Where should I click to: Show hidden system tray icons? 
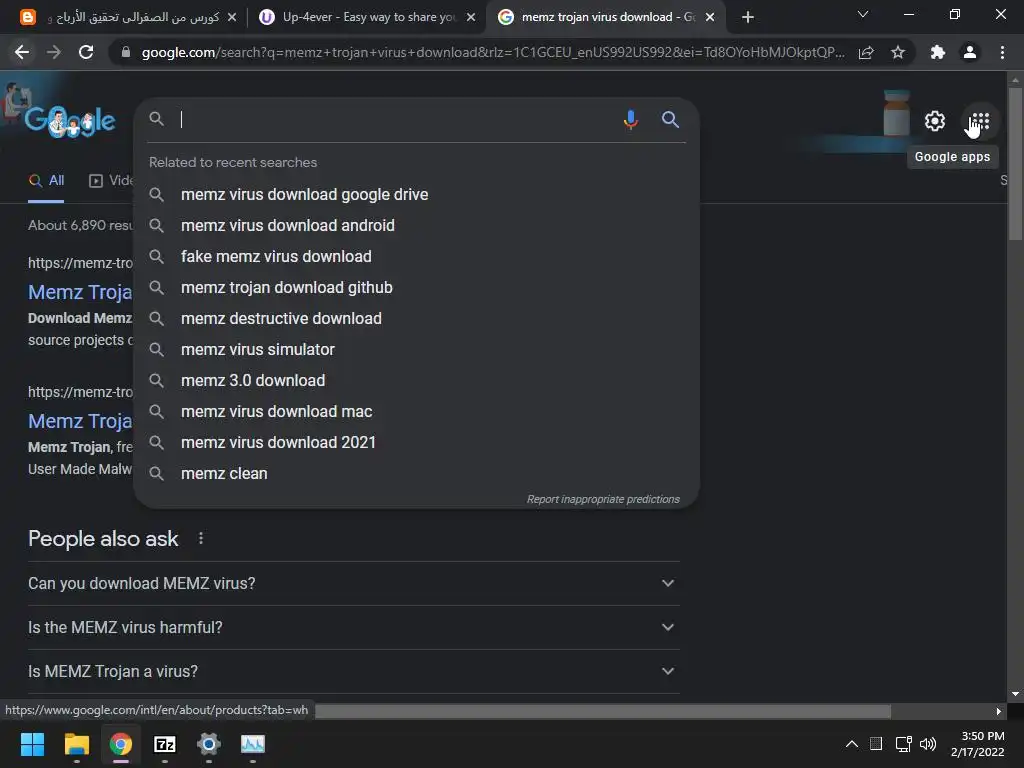tap(852, 744)
